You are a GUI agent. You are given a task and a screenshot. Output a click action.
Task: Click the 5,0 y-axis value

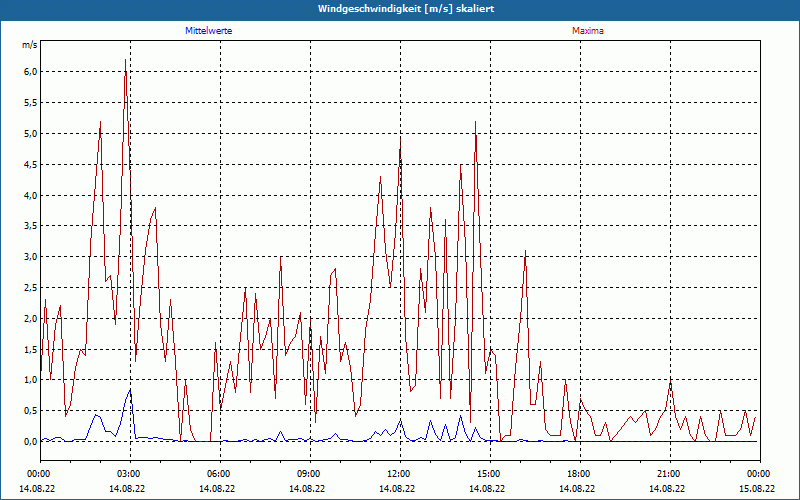(31, 134)
